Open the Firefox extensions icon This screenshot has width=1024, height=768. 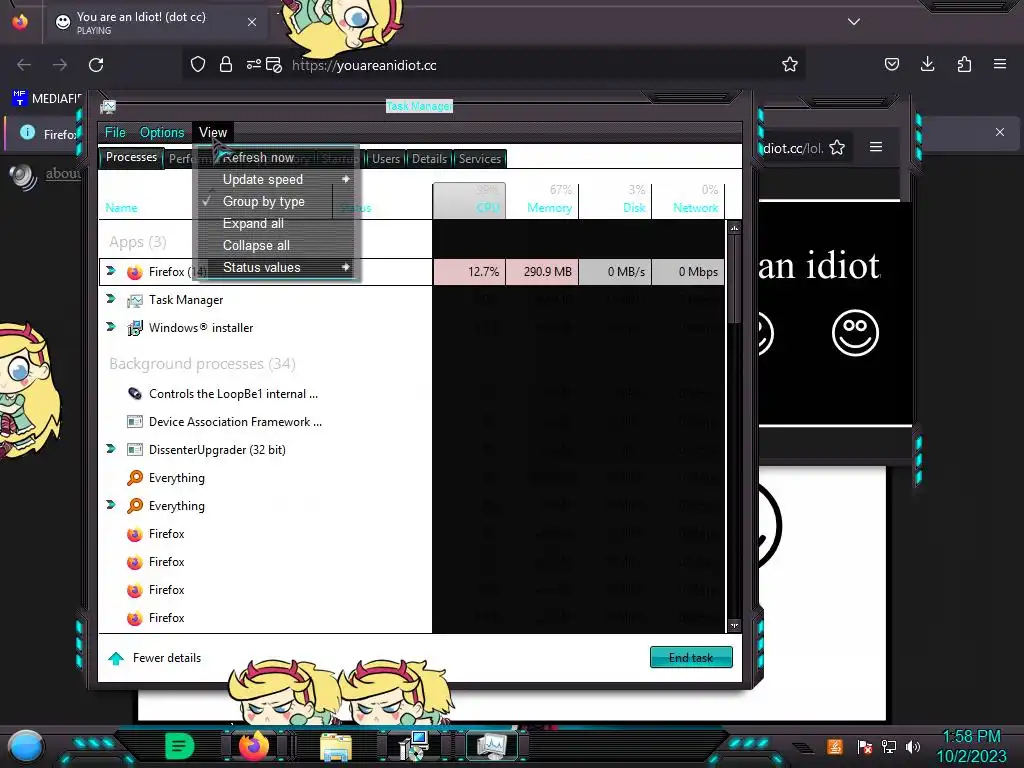click(964, 64)
